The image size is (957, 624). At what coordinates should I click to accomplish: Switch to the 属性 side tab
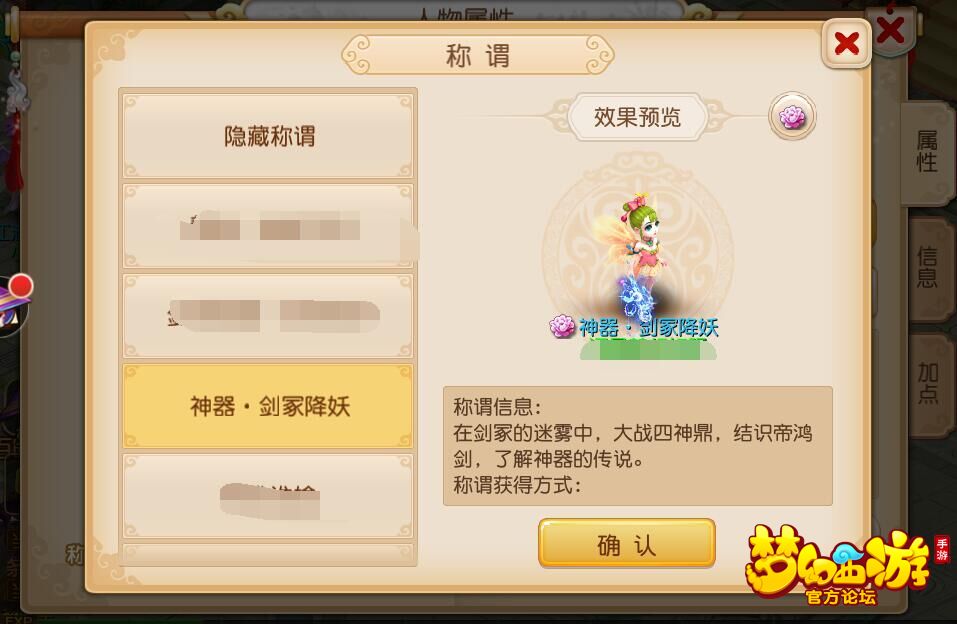(926, 153)
